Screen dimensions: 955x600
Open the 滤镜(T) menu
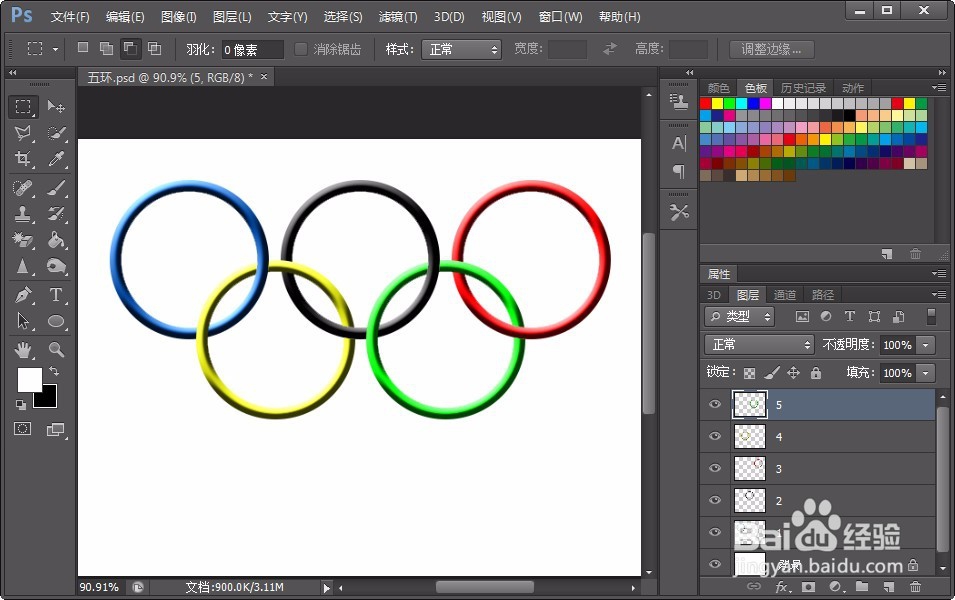pos(398,17)
